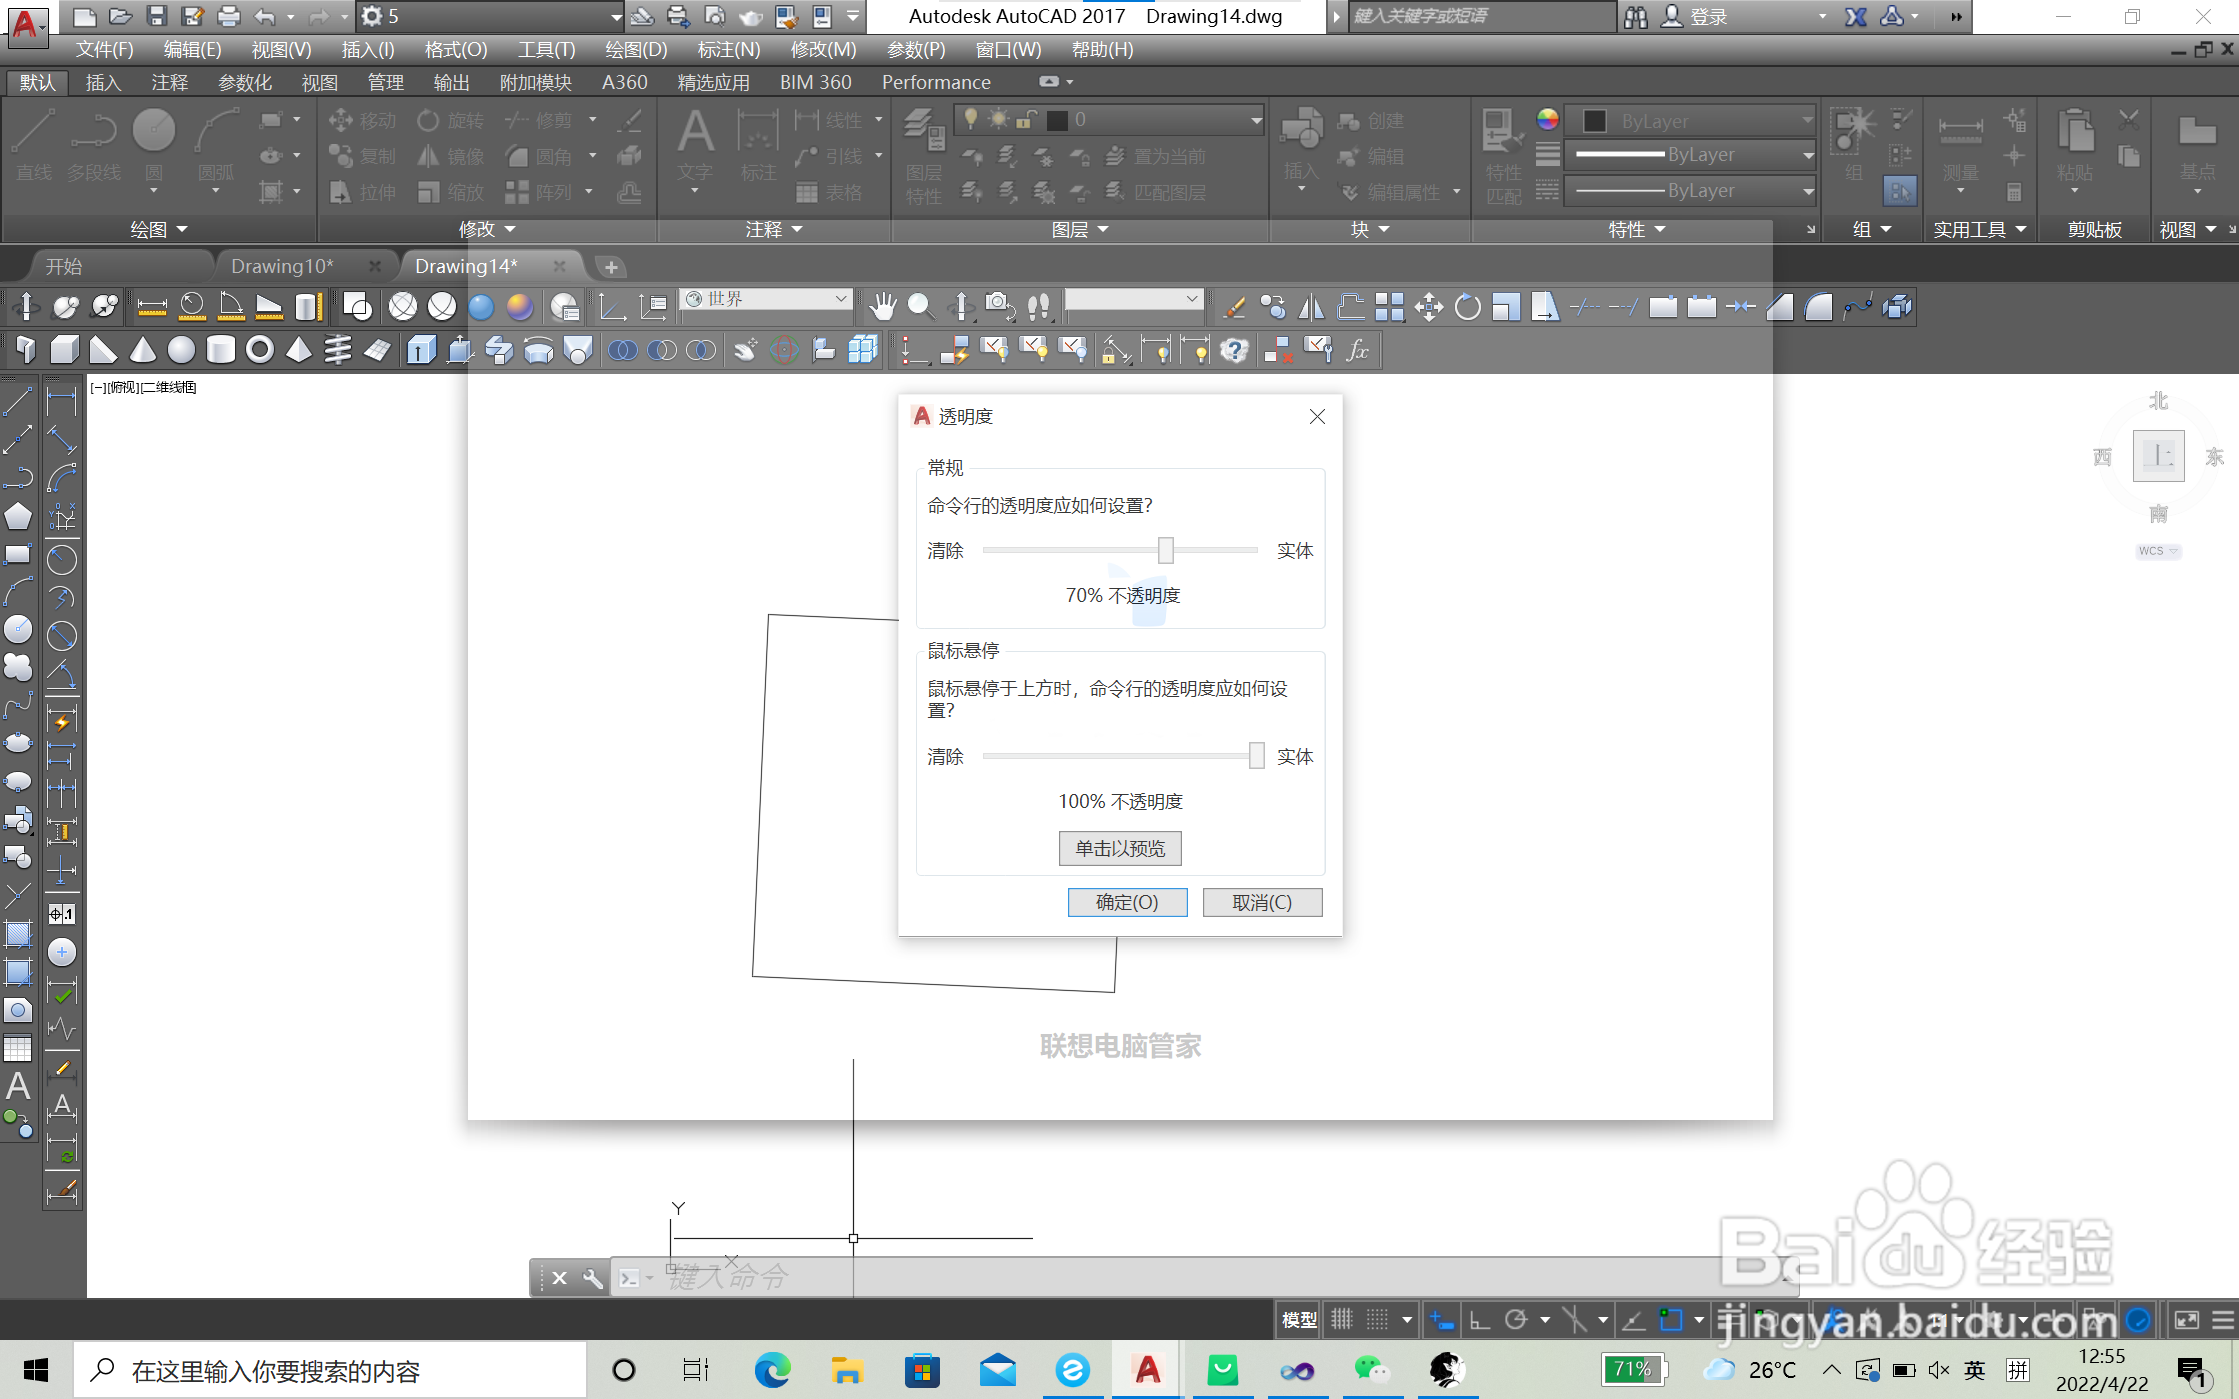Toggle object snap tracking in the status bar
The height and width of the screenshot is (1399, 2239).
[x=1633, y=1320]
